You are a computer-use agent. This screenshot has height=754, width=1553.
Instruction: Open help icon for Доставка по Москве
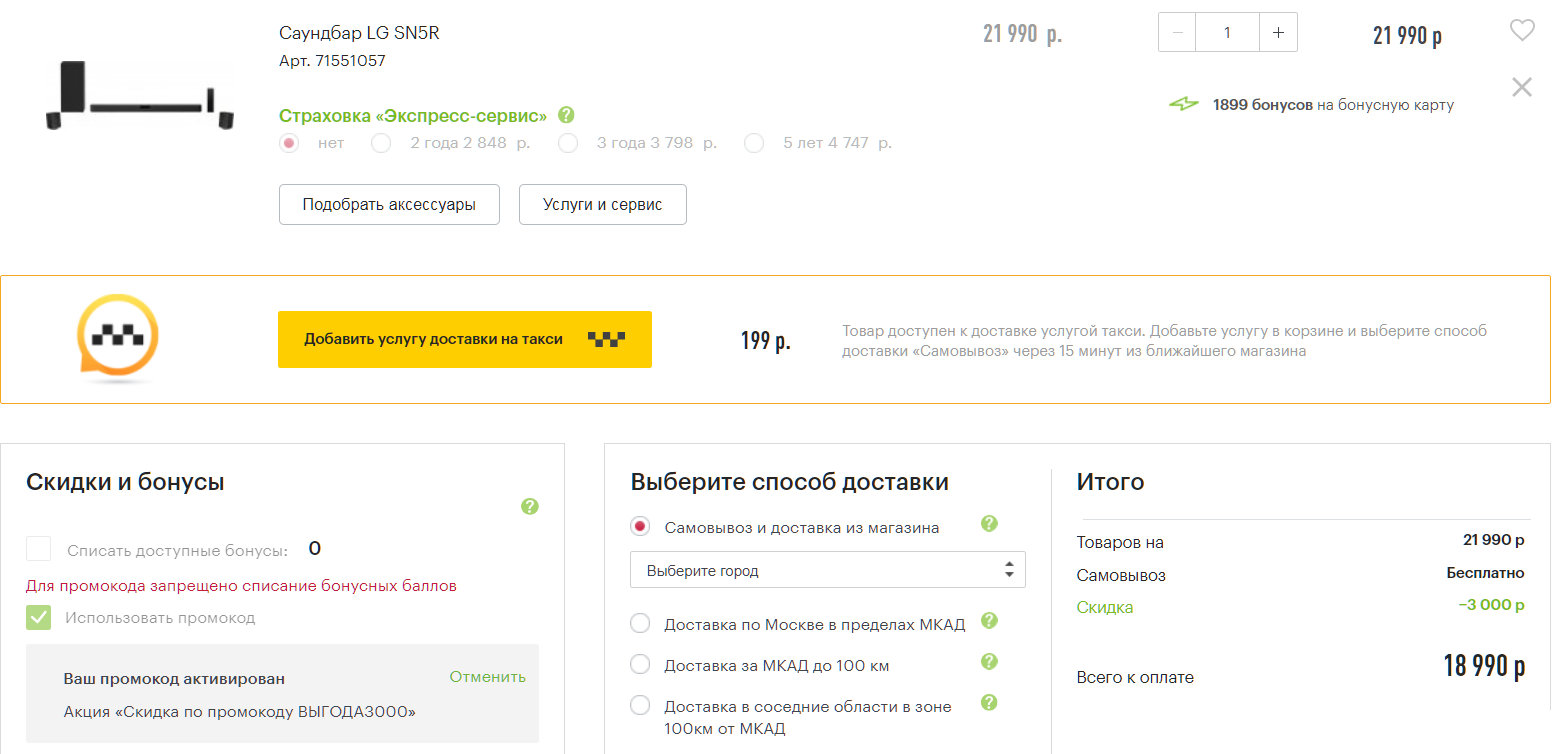[989, 621]
